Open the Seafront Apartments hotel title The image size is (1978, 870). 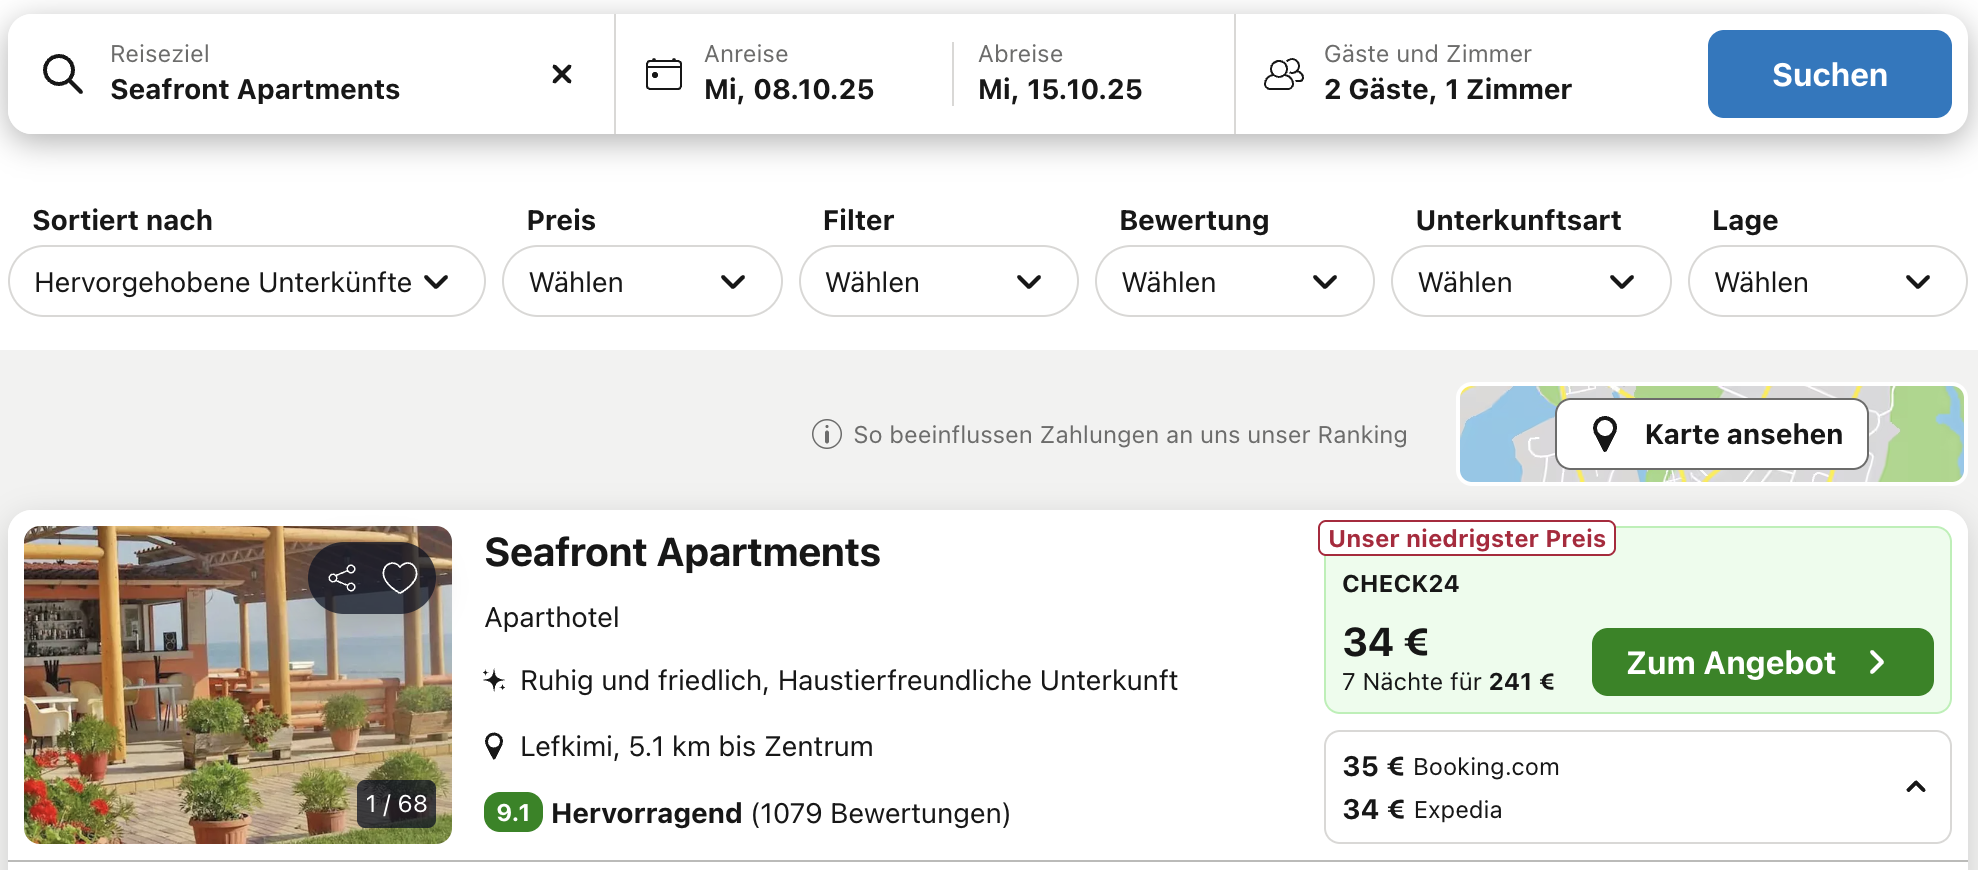coord(682,552)
